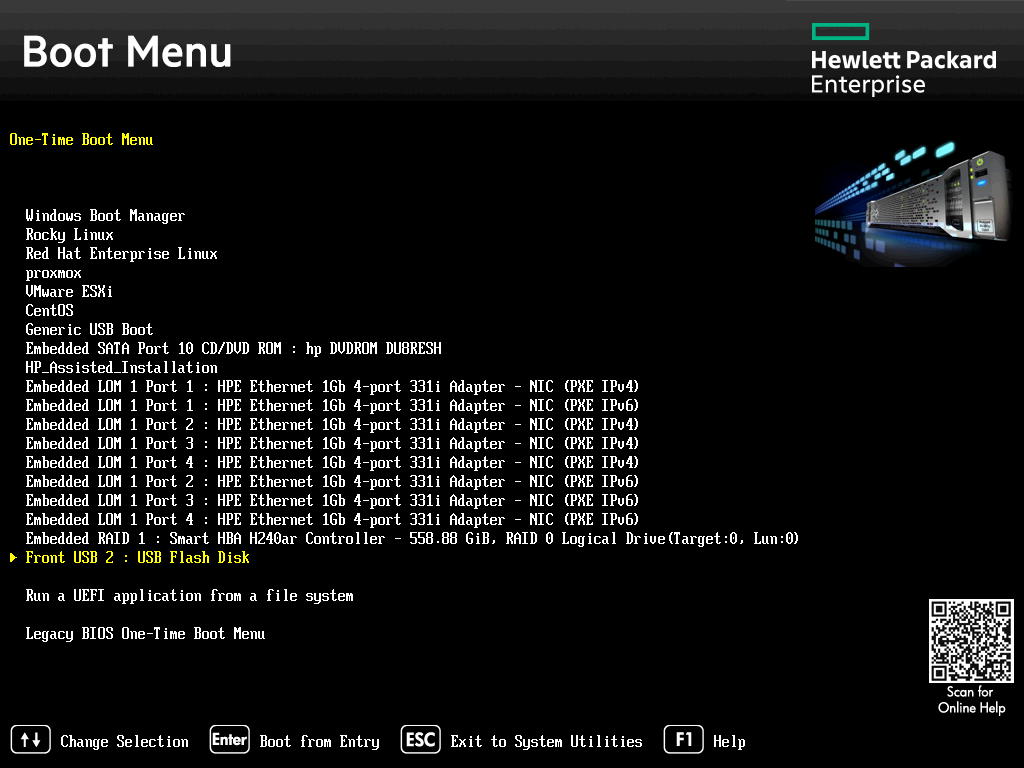Select LOM 1 Port 2 PXE IPv4

332,424
